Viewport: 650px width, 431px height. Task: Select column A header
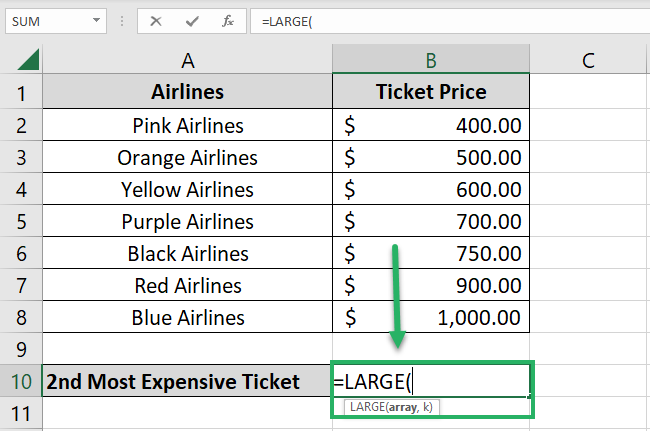point(187,61)
